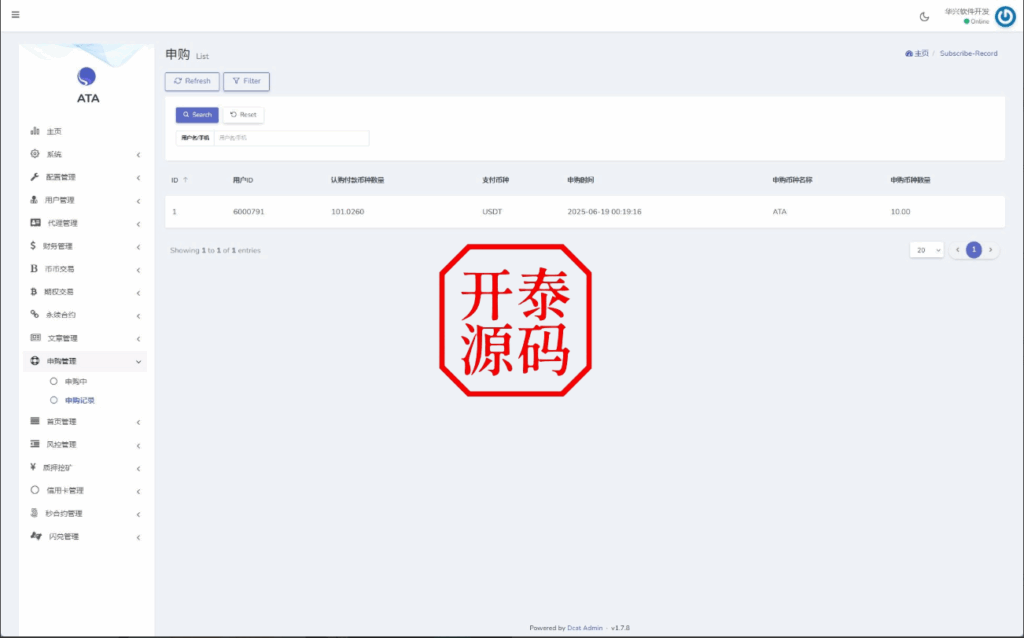Click the ID card icon for 代理管理
The height and width of the screenshot is (638, 1024).
35,223
